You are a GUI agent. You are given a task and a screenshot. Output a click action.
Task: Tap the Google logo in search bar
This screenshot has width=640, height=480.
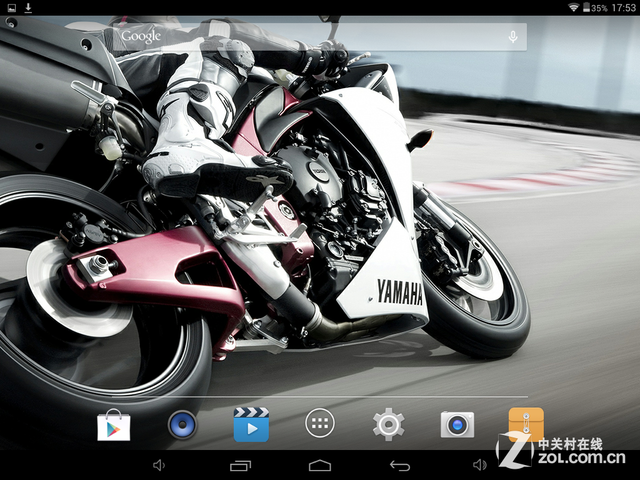coord(141,36)
